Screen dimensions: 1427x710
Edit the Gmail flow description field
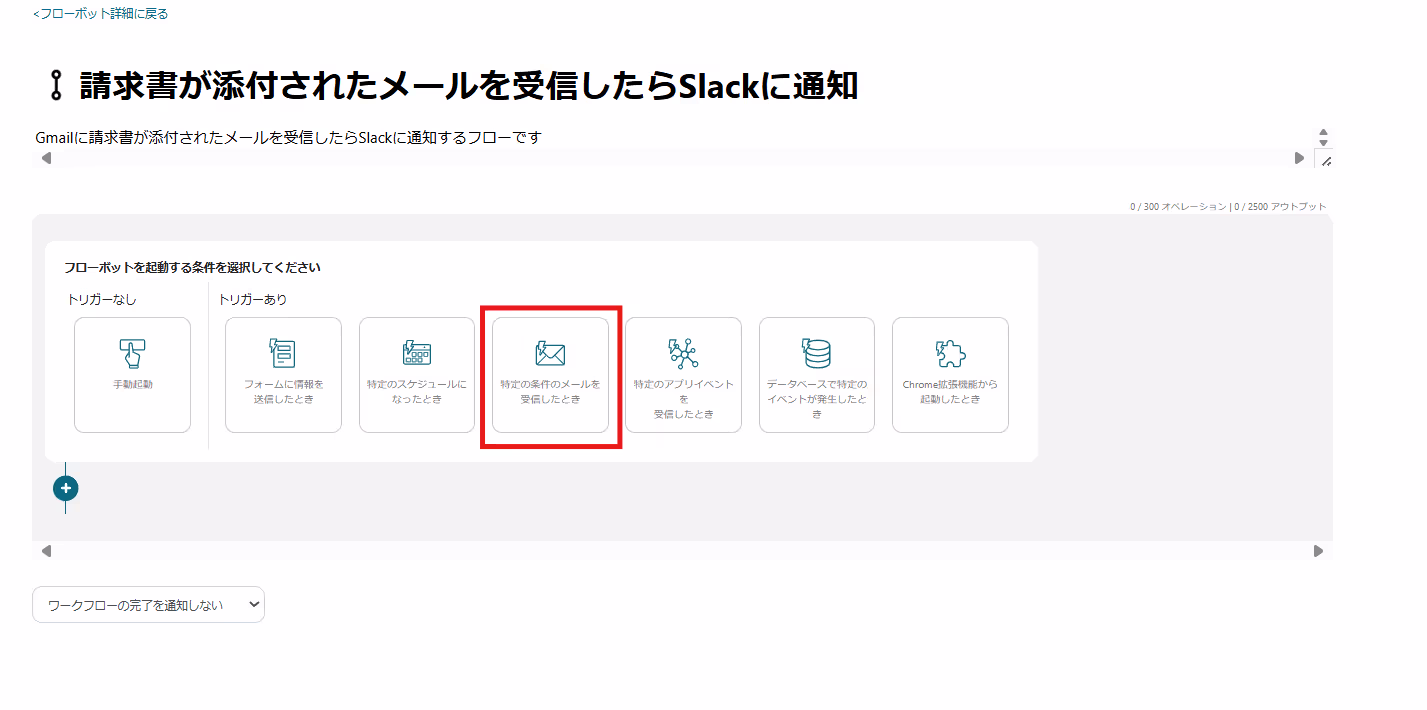coord(673,138)
